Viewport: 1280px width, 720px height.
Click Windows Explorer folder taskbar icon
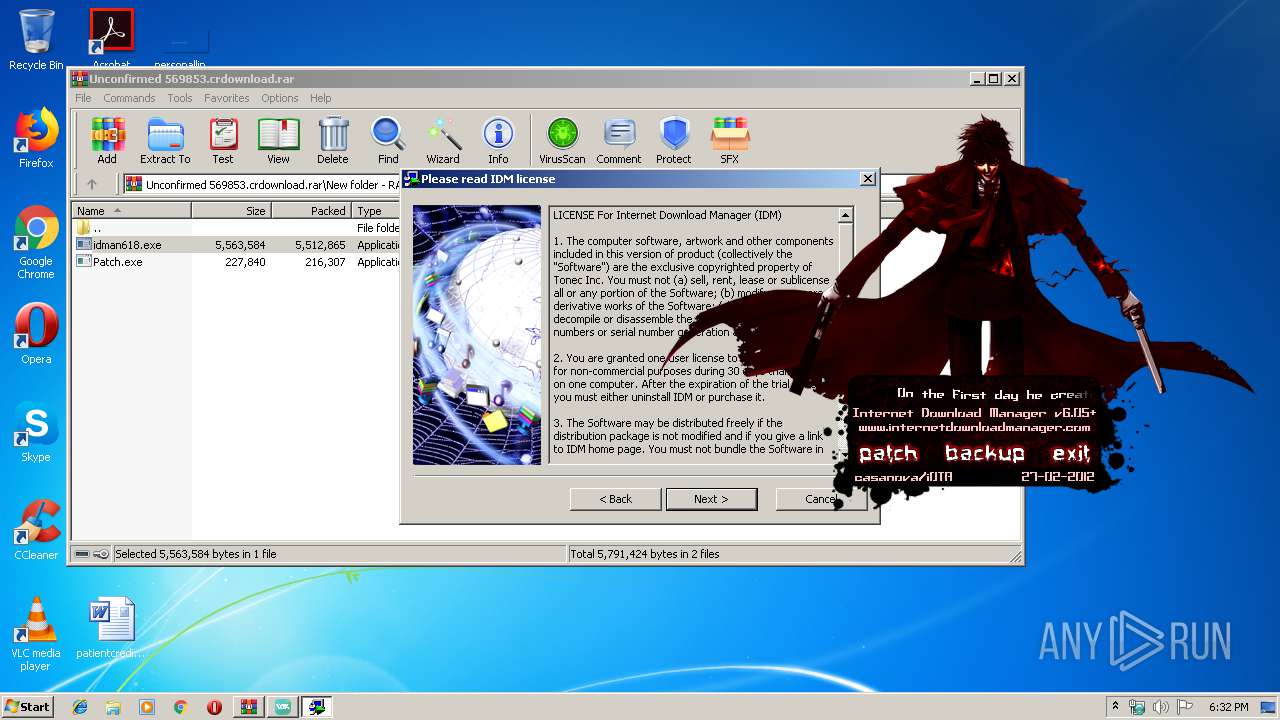click(113, 707)
